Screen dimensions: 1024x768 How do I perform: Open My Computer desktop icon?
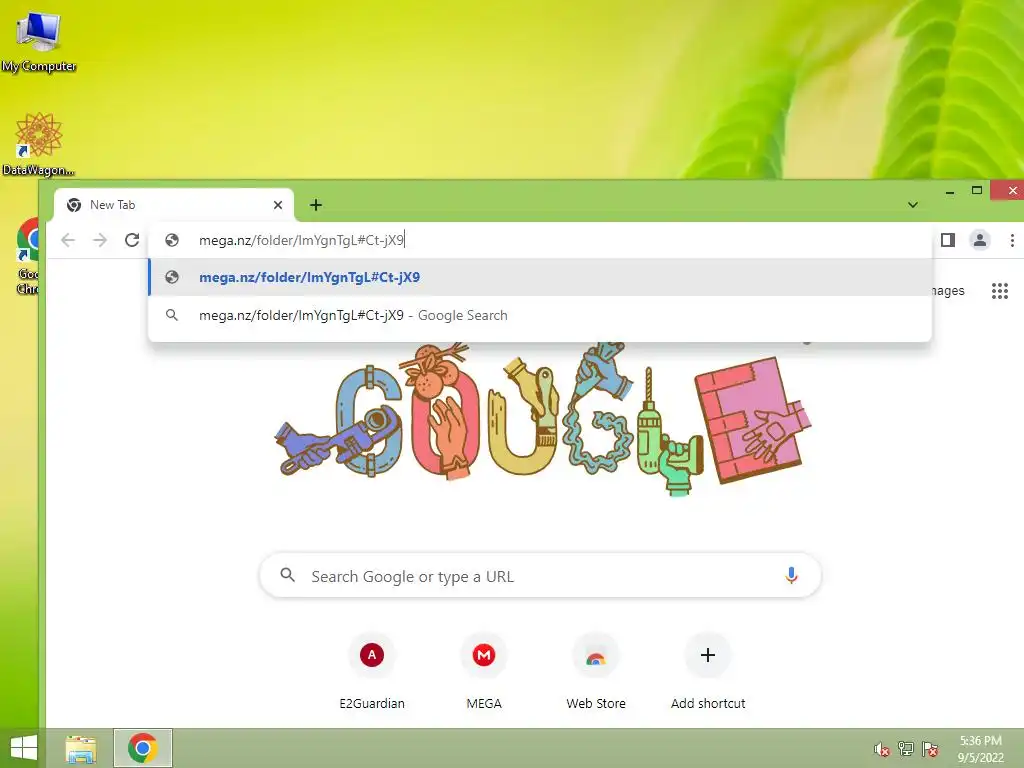39,40
